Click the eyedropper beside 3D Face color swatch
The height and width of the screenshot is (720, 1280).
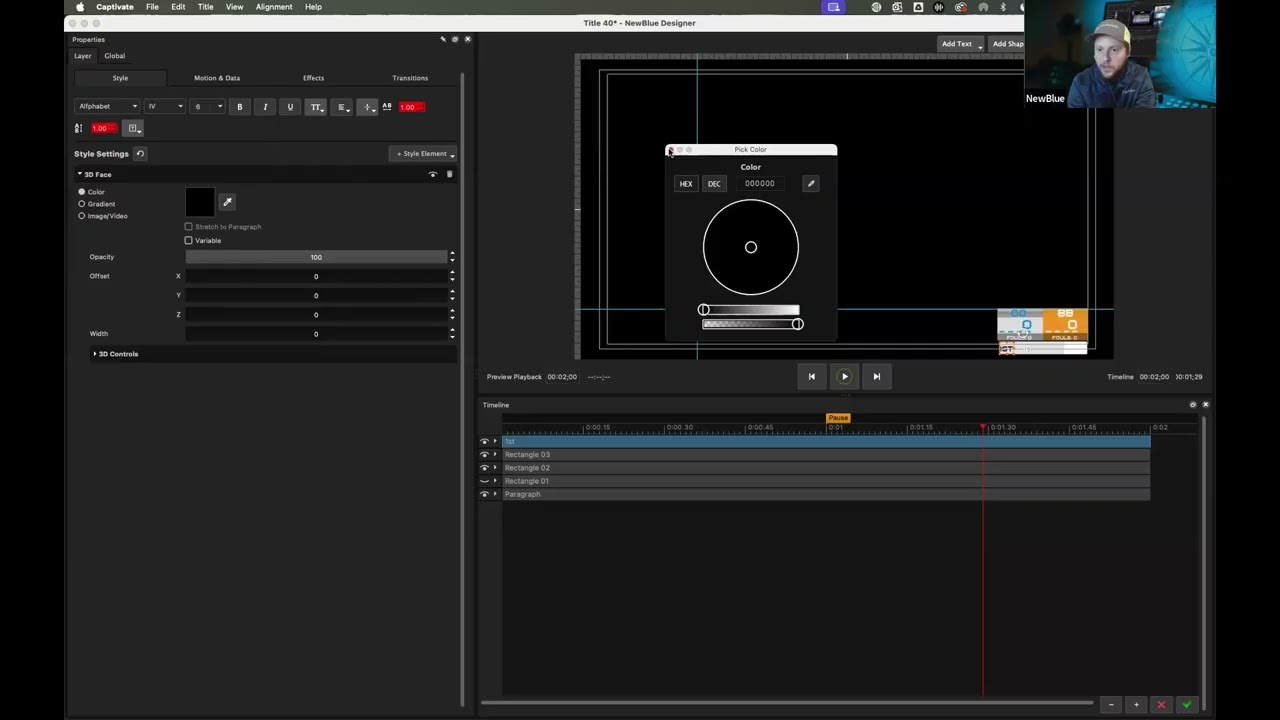[x=227, y=202]
